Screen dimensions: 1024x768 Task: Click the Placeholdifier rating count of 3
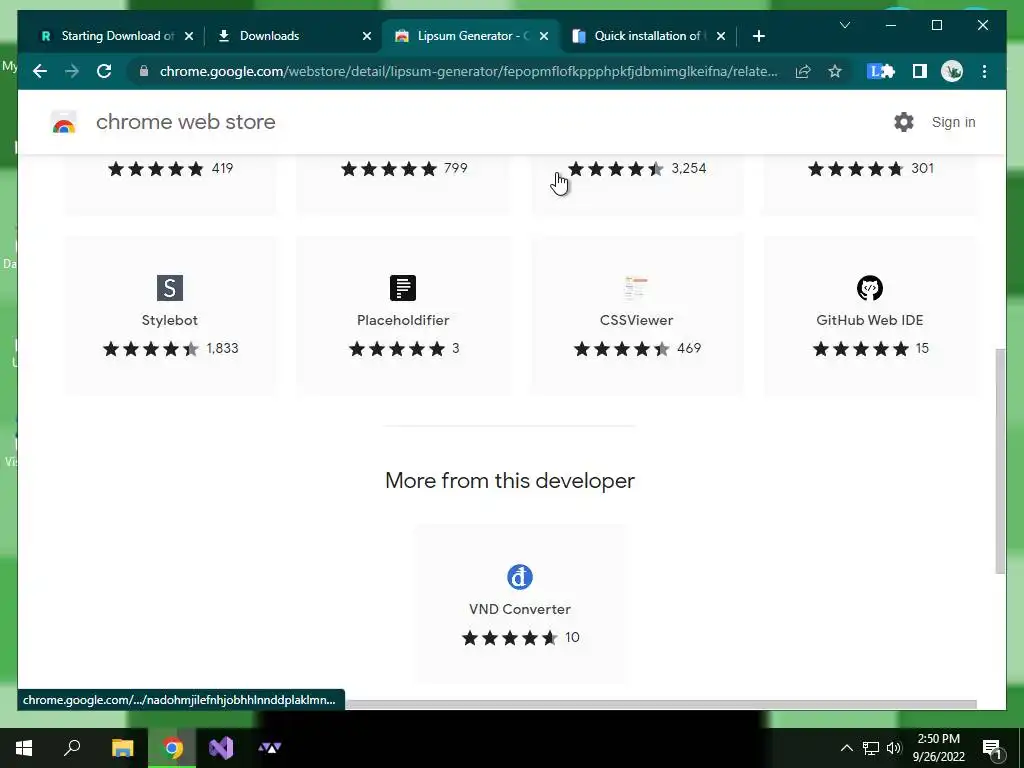tap(456, 348)
